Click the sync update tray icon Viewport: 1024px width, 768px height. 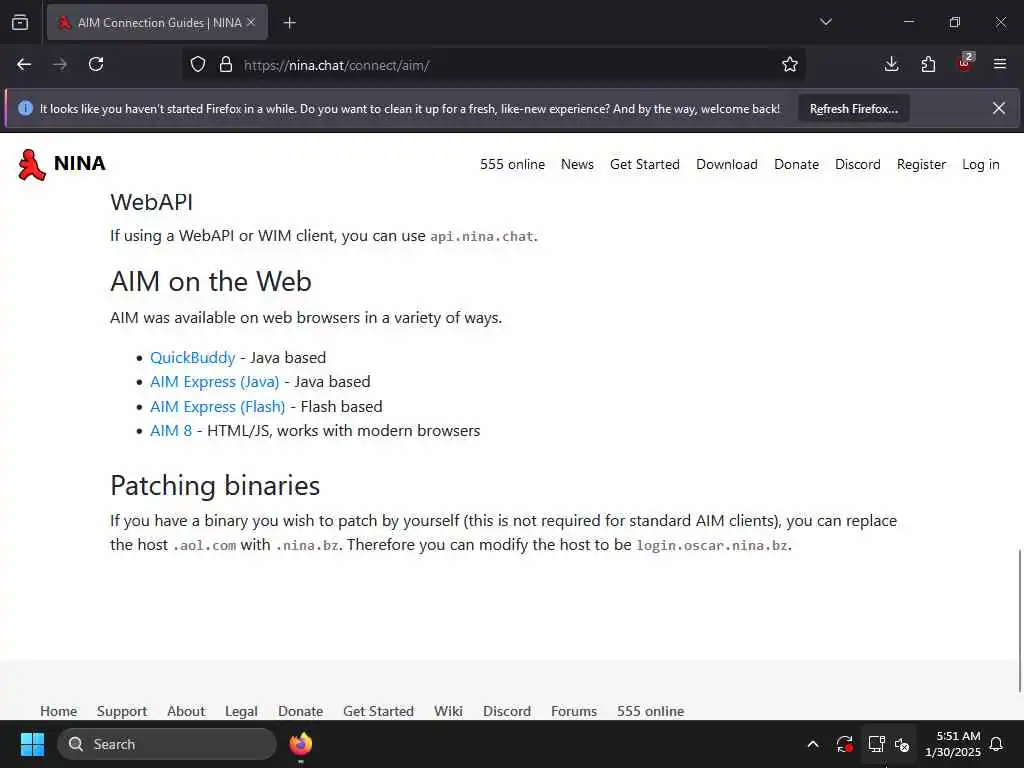[x=844, y=744]
